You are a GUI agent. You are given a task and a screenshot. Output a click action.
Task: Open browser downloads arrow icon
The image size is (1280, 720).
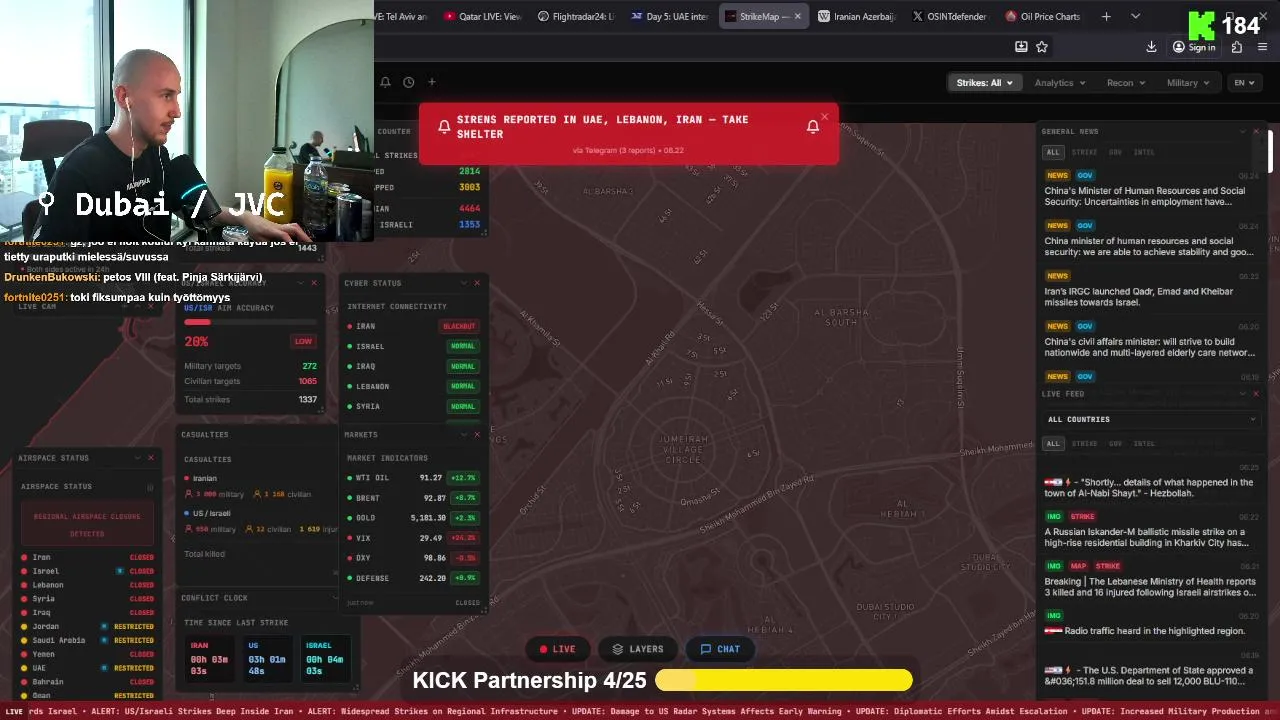point(1151,47)
